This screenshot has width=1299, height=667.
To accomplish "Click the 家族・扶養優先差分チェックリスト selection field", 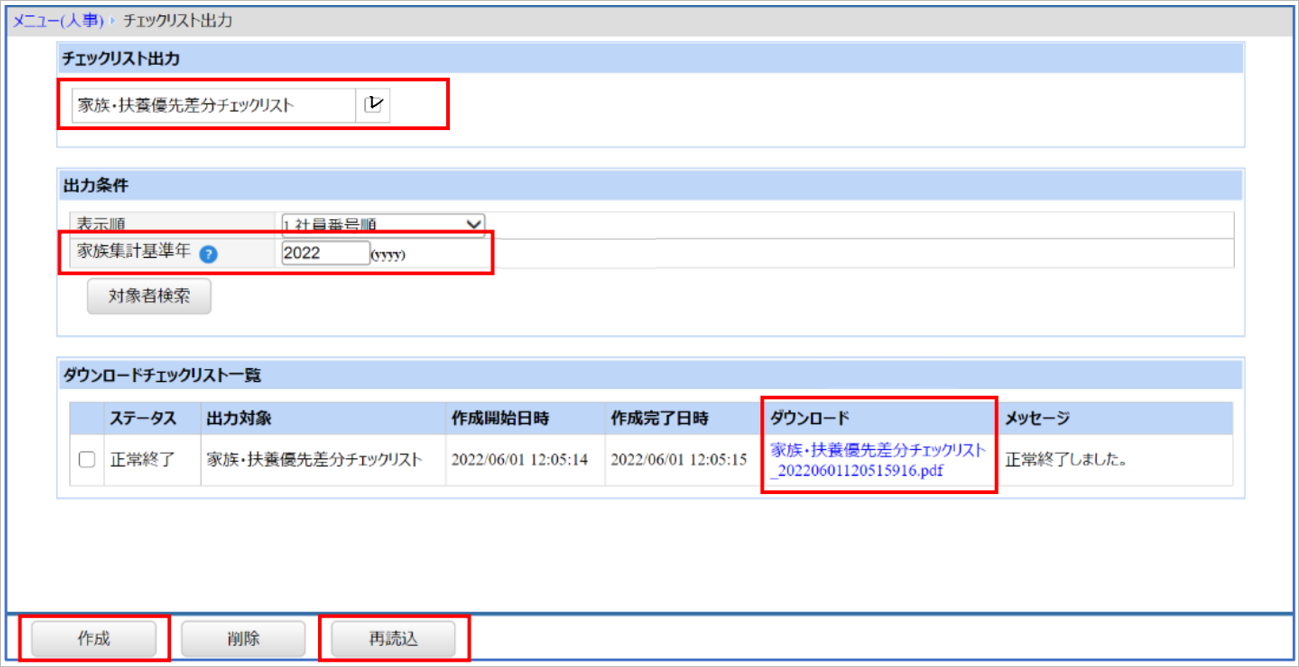I will [213, 104].
